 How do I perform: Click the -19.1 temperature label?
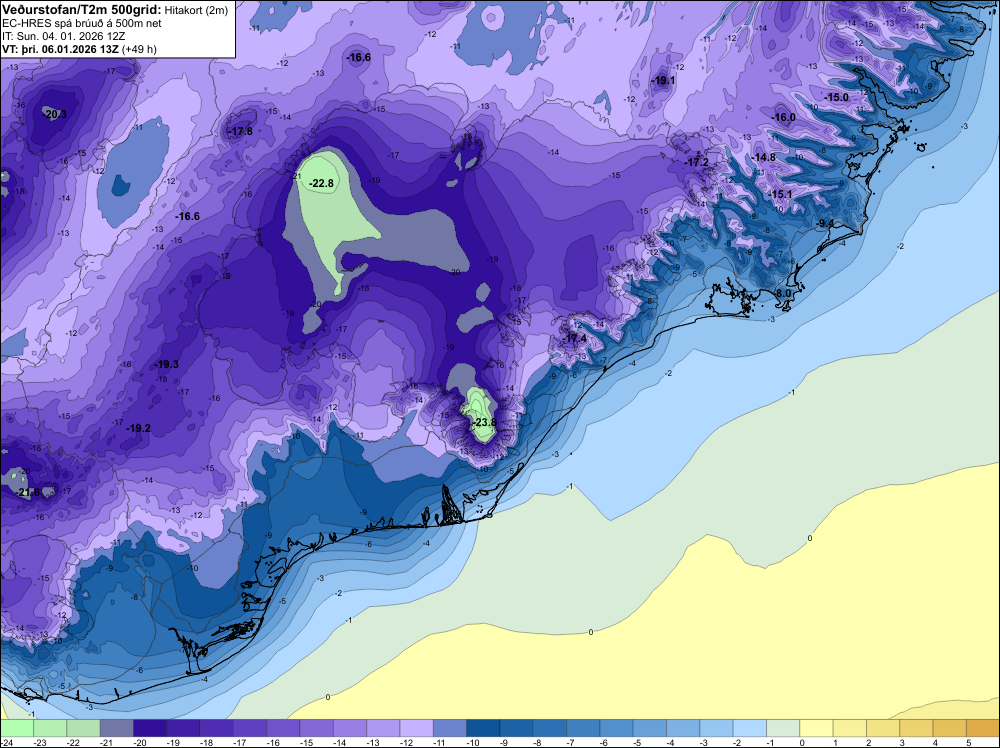click(x=663, y=80)
